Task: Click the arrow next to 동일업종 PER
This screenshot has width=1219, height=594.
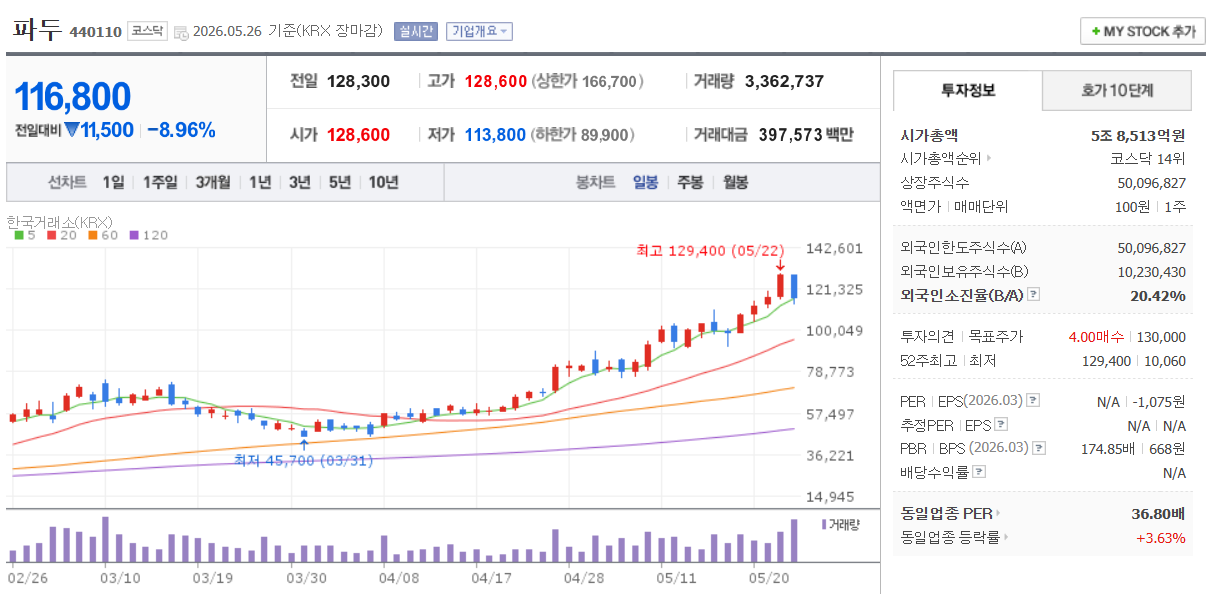Action: click(998, 514)
